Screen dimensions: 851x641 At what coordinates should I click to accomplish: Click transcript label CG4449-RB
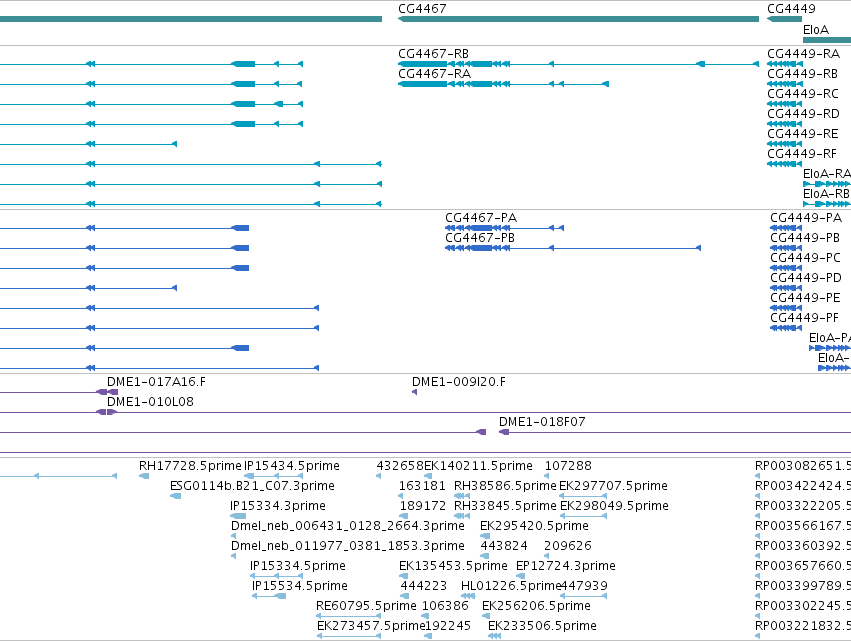(802, 74)
